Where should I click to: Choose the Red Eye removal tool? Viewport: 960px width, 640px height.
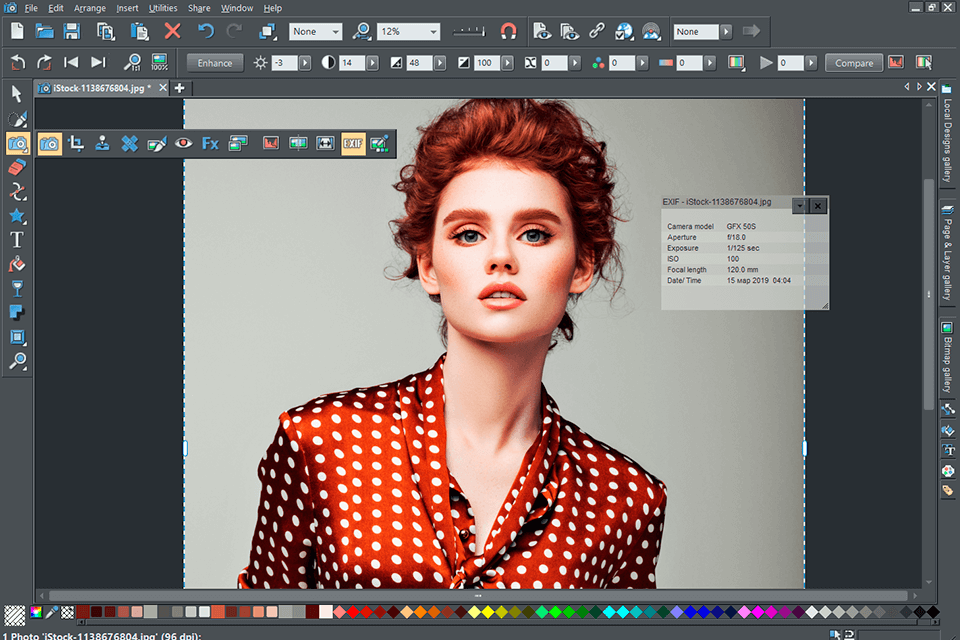tap(183, 144)
